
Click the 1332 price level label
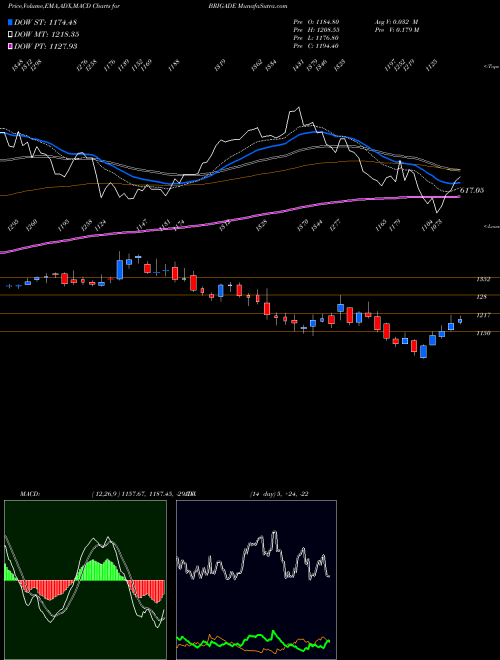click(x=483, y=279)
